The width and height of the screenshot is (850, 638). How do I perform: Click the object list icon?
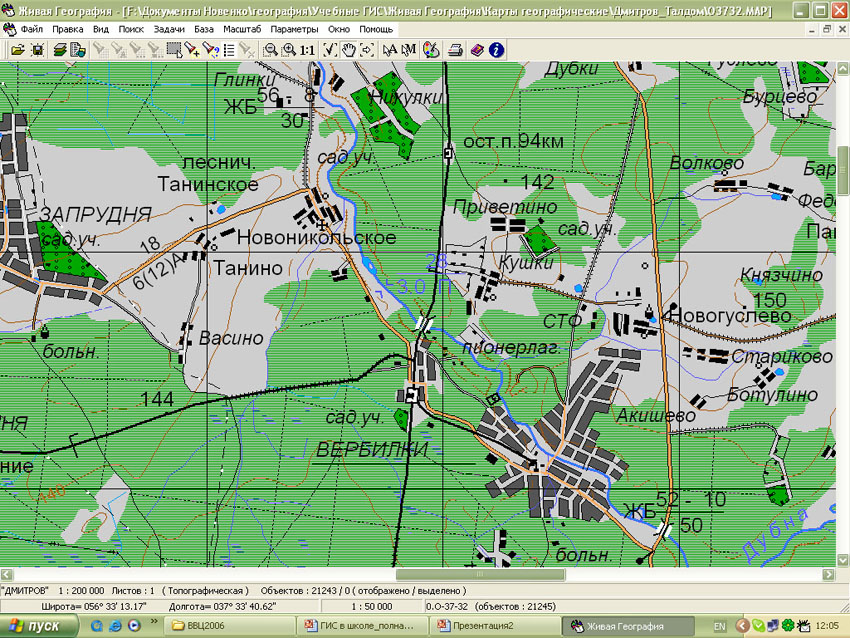point(229,49)
